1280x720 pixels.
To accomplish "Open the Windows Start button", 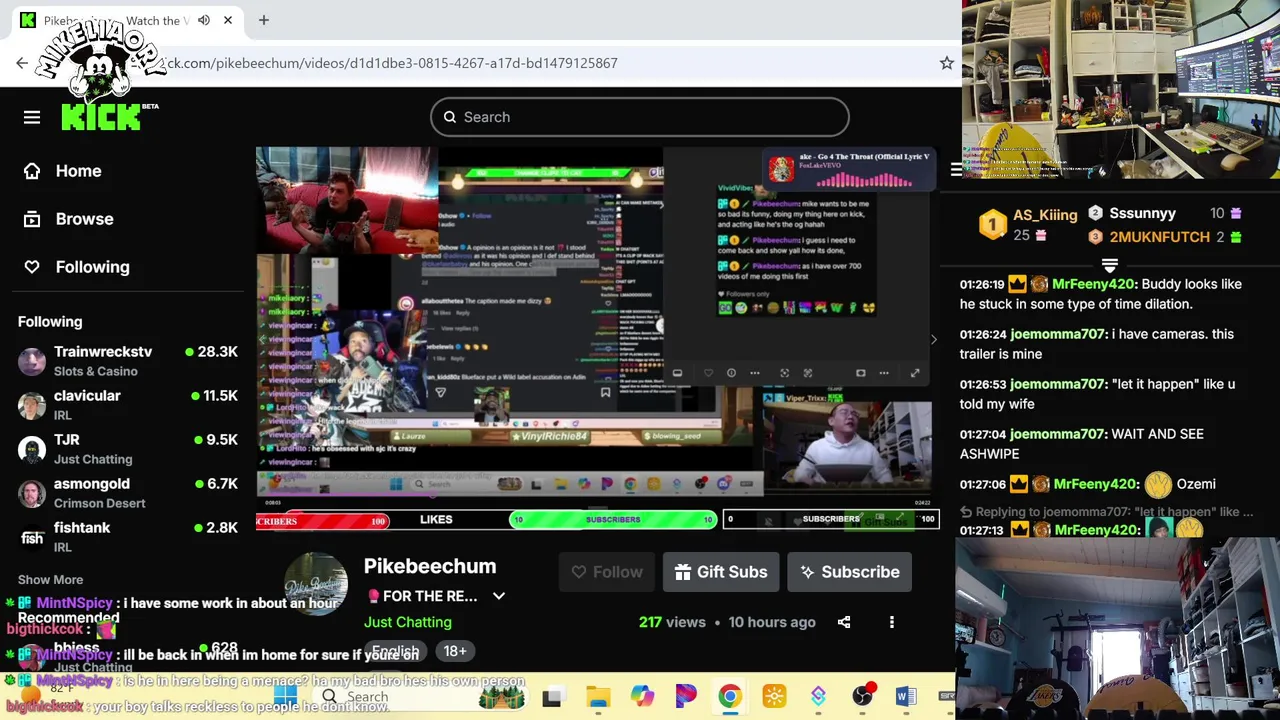I will pyautogui.click(x=285, y=697).
